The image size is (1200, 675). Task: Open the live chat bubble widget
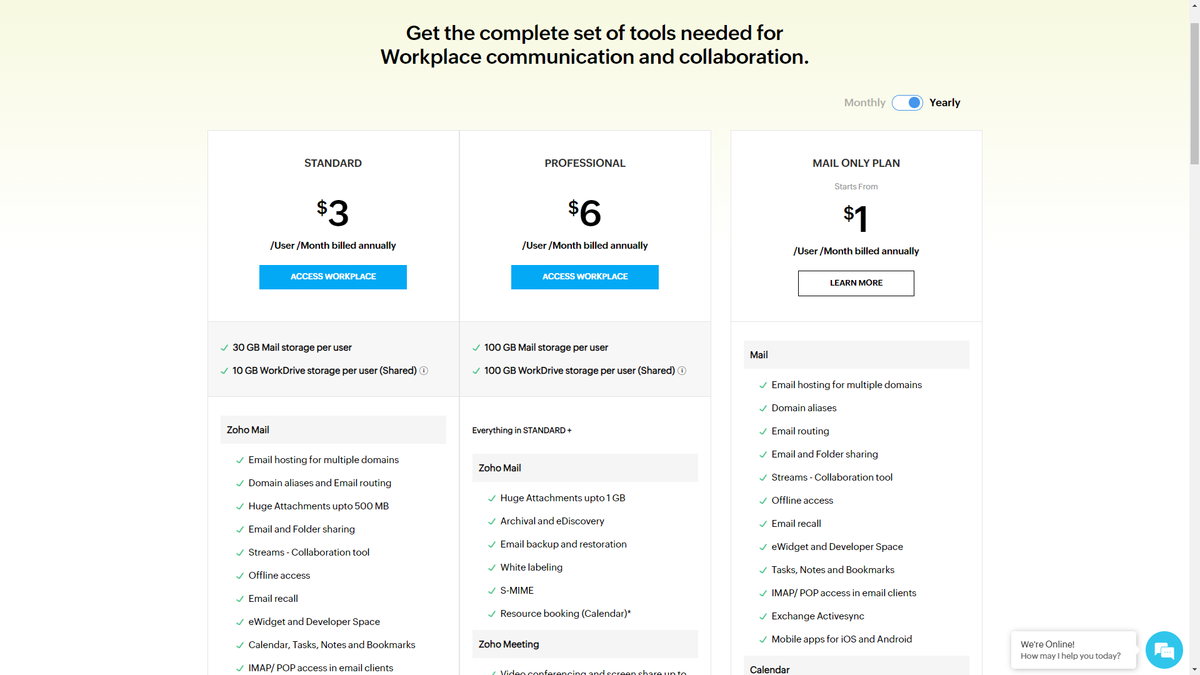(1163, 650)
